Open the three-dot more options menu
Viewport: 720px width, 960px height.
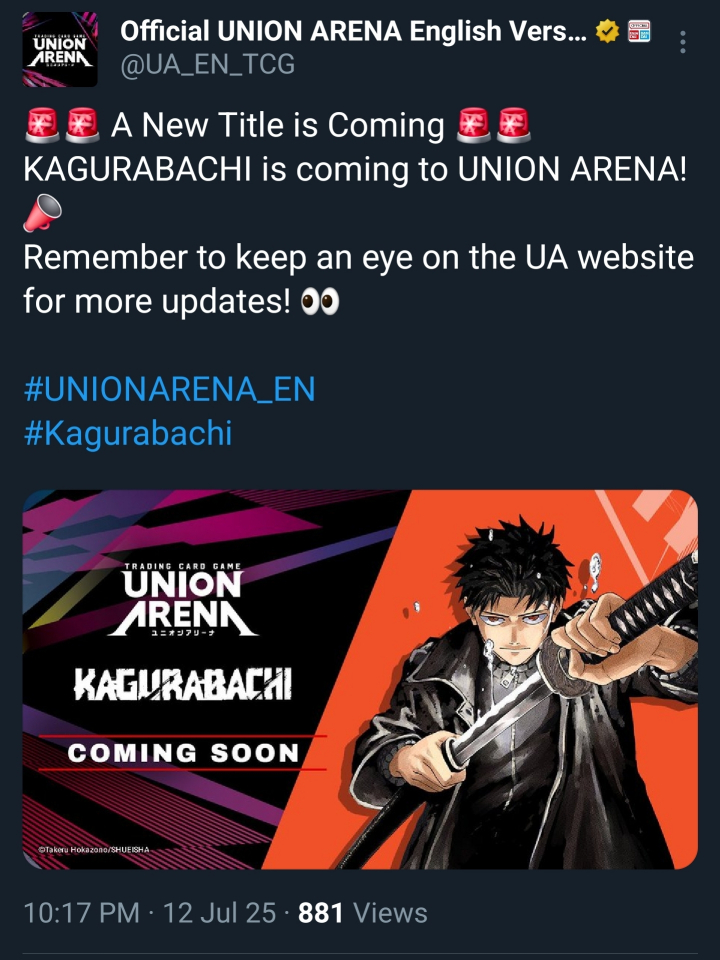pos(683,42)
